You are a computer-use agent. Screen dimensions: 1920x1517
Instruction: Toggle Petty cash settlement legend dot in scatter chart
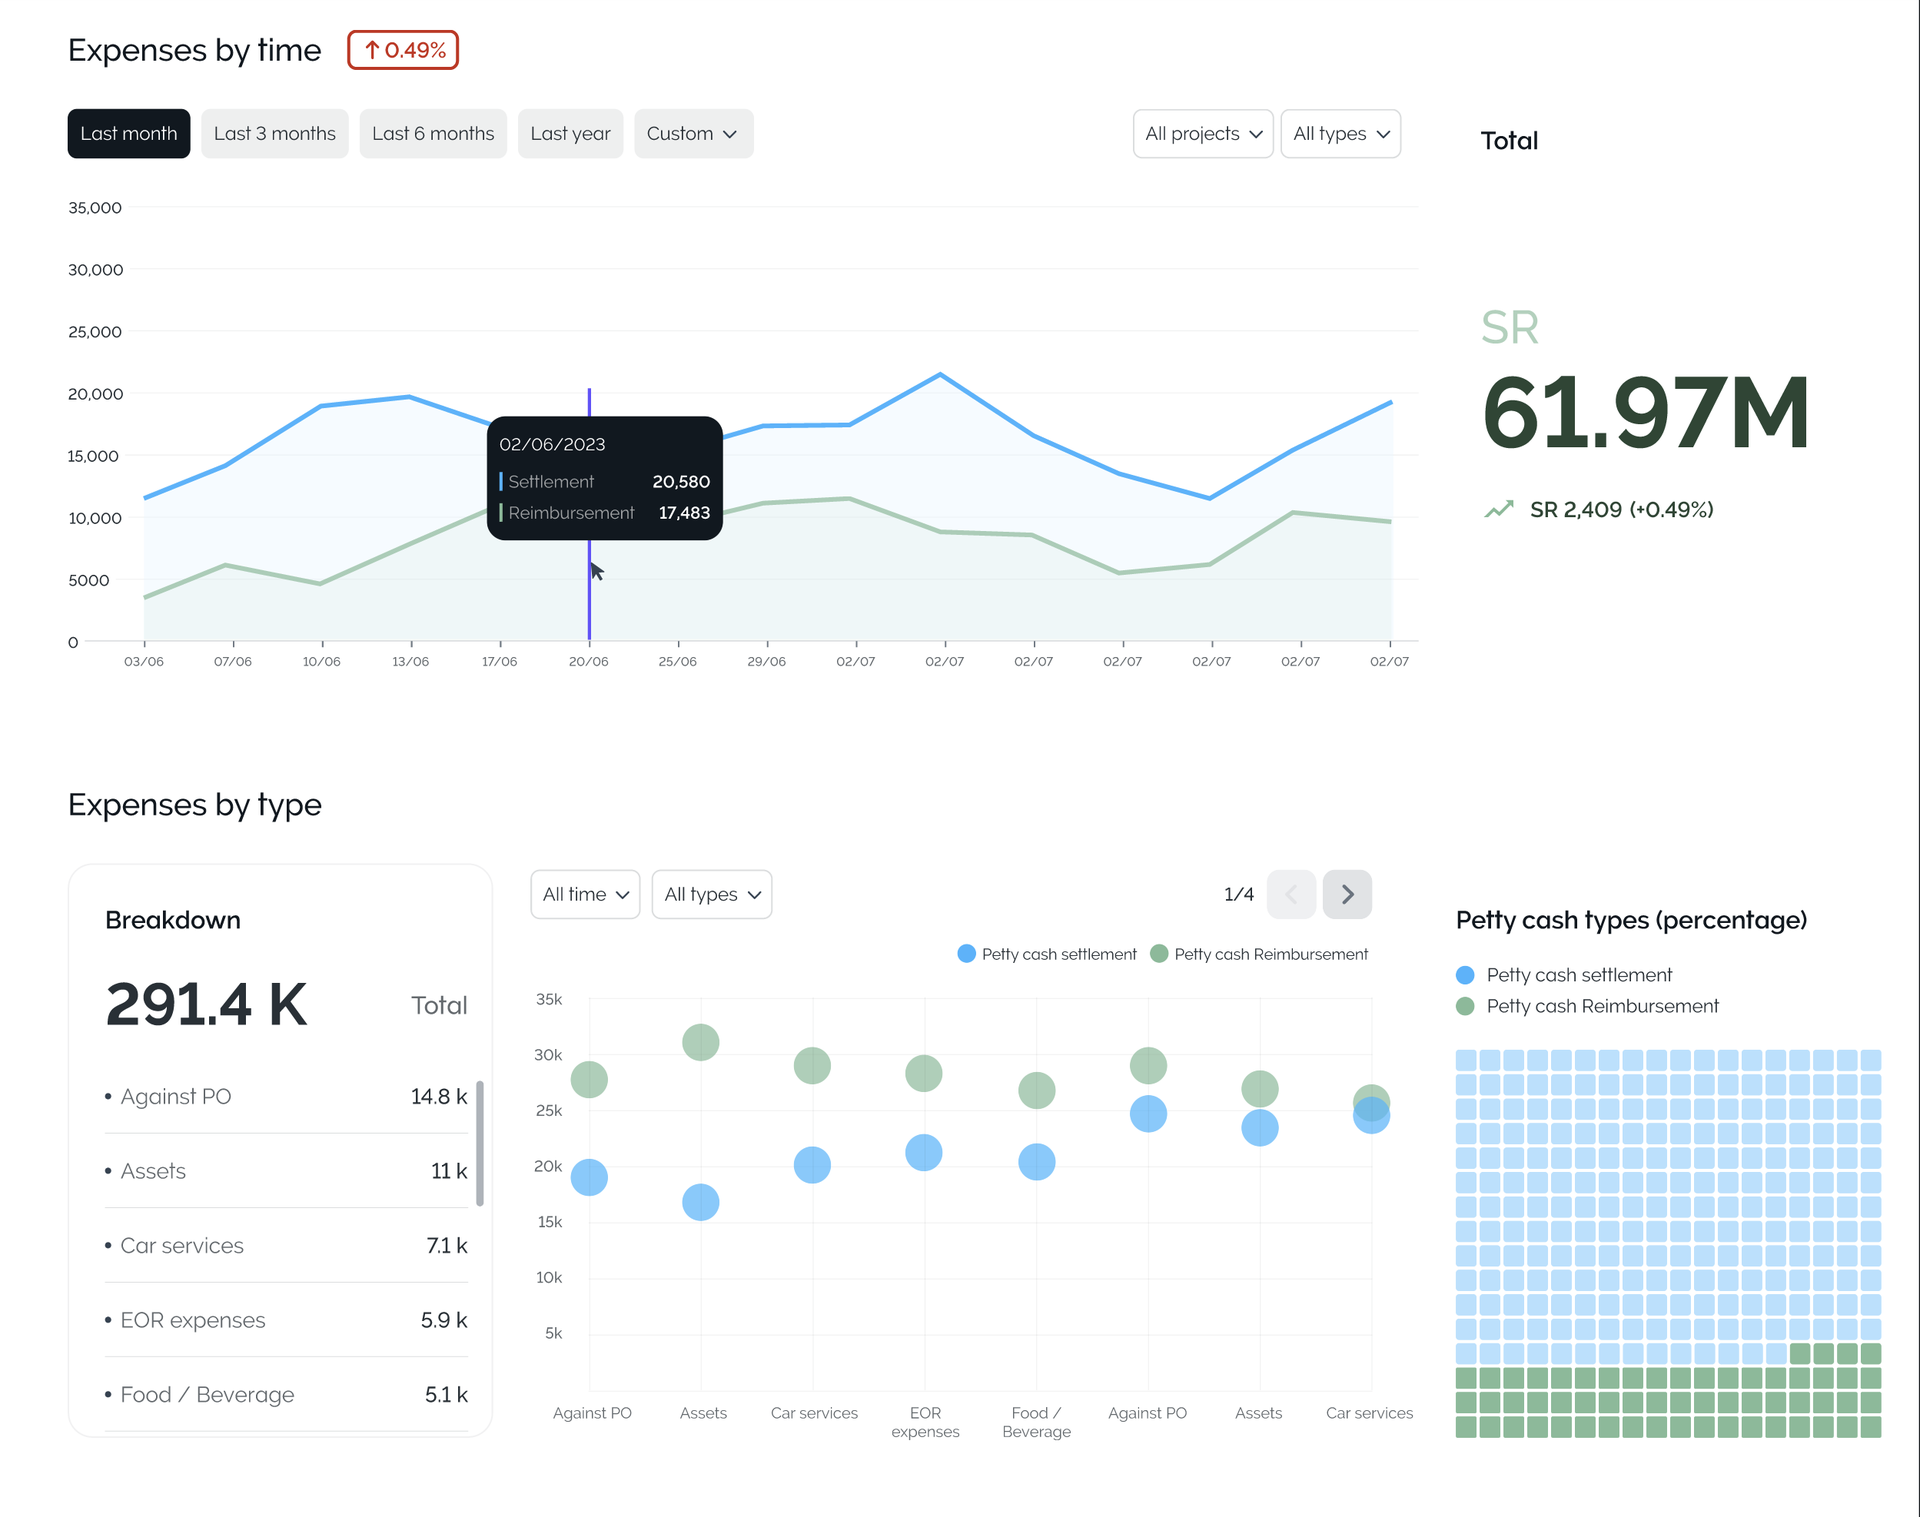(x=966, y=954)
